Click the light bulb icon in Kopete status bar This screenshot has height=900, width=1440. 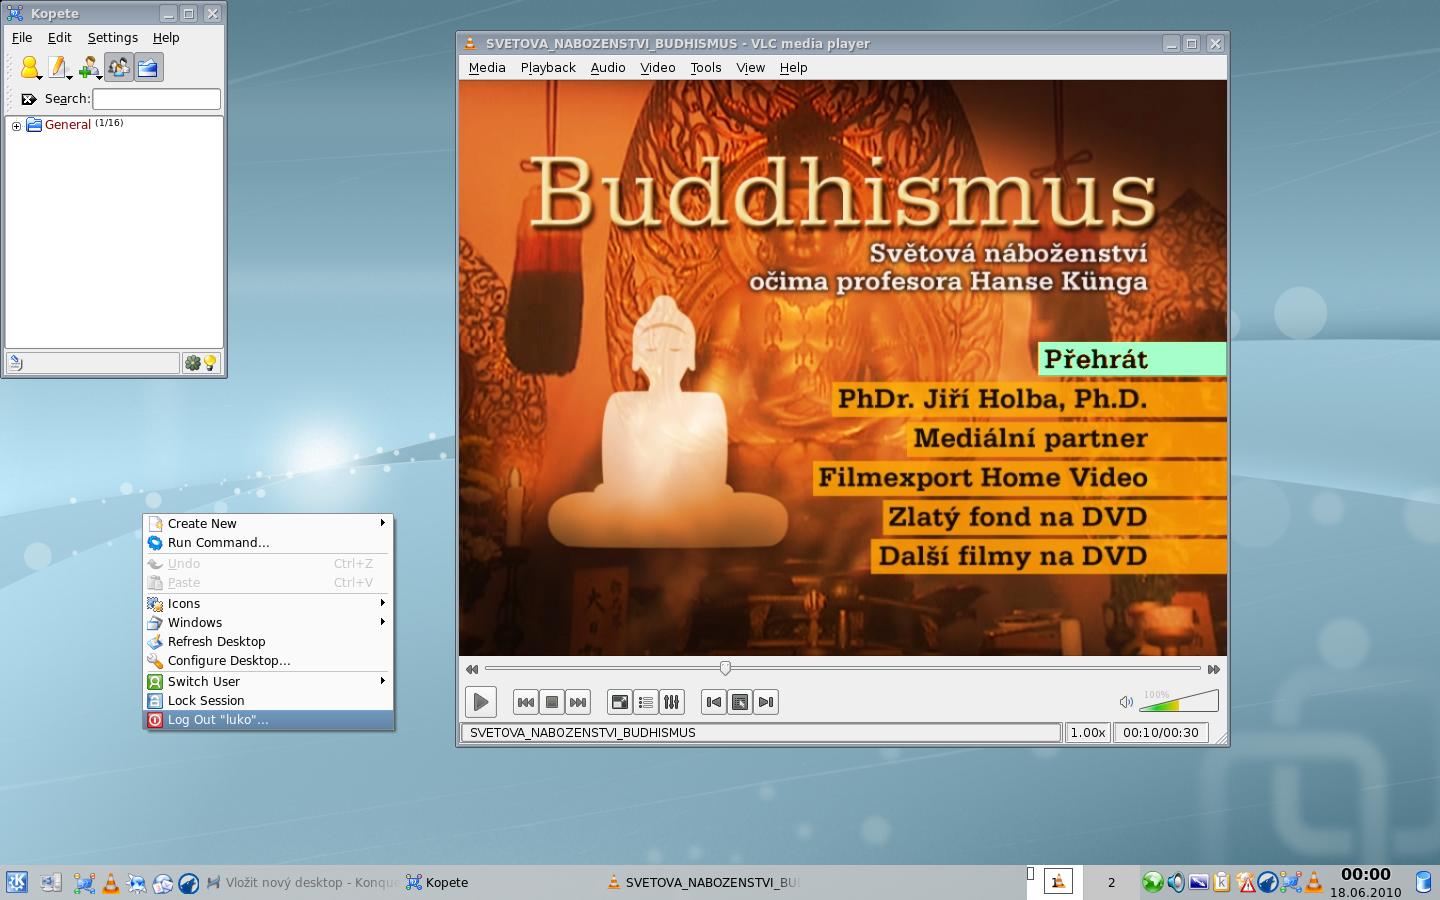210,363
